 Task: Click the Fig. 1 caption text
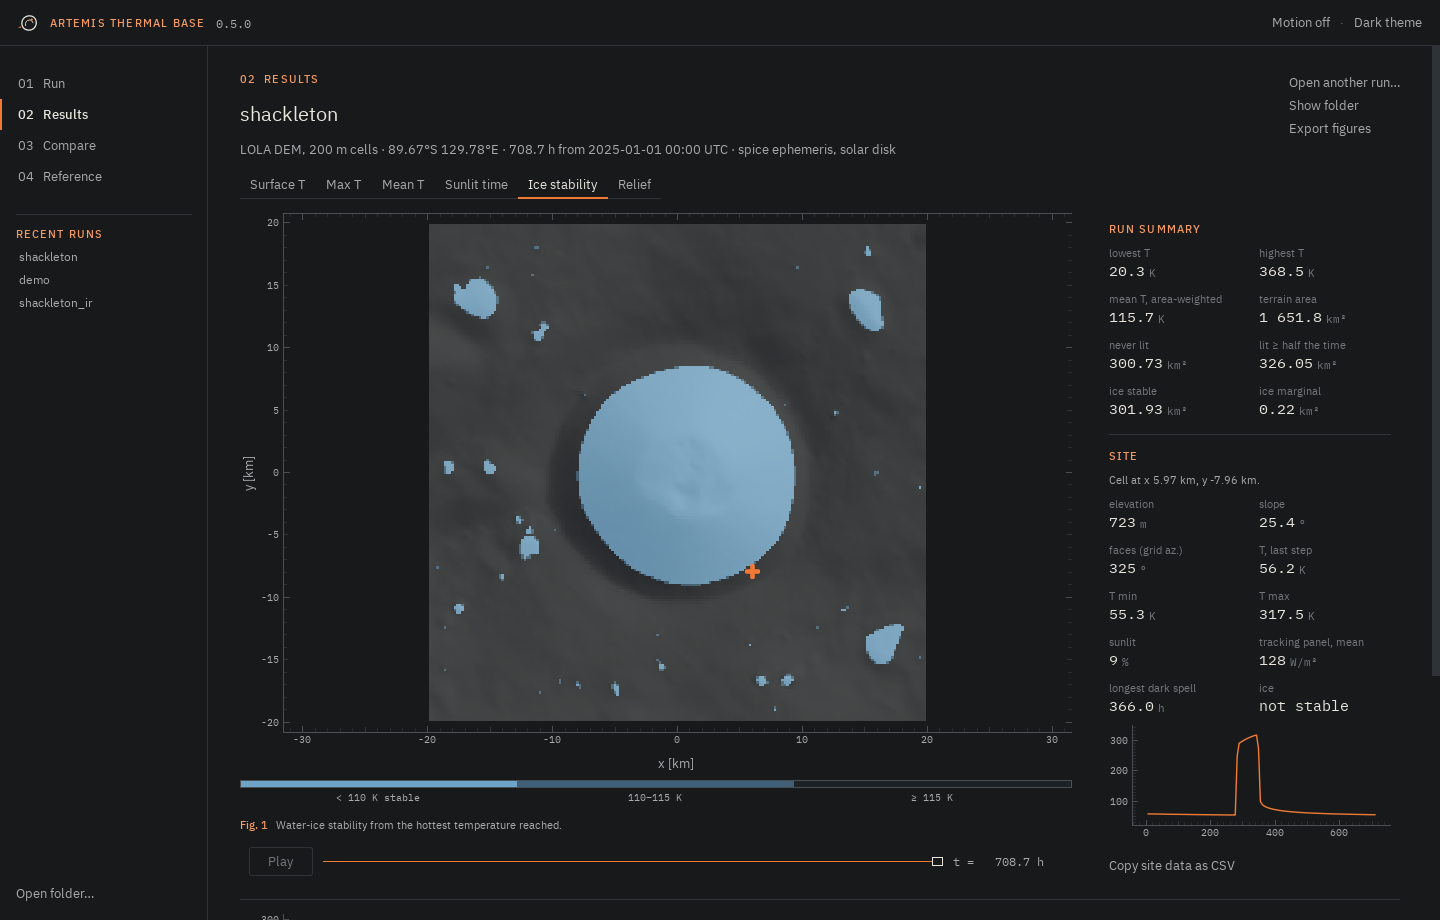pos(400,825)
